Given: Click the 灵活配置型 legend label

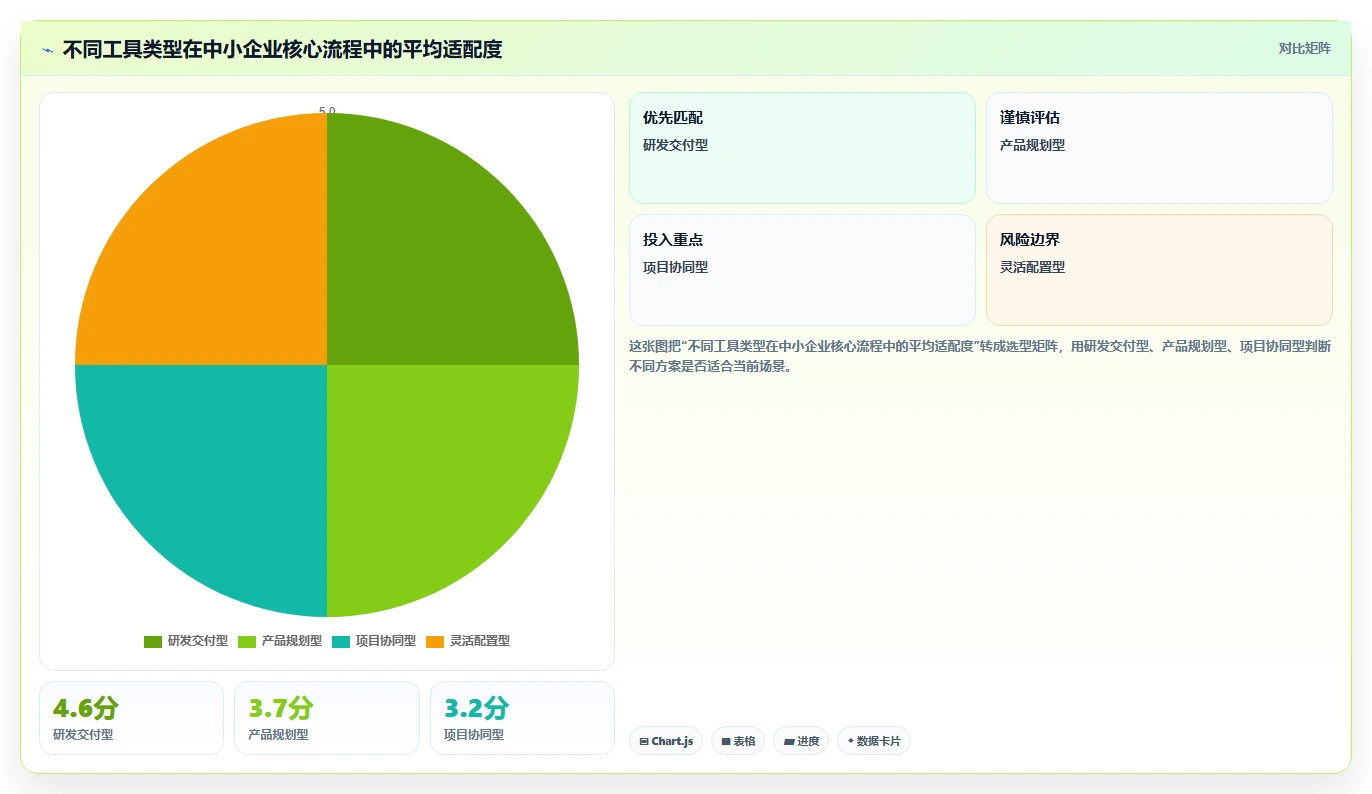Looking at the screenshot, I should click(480, 641).
